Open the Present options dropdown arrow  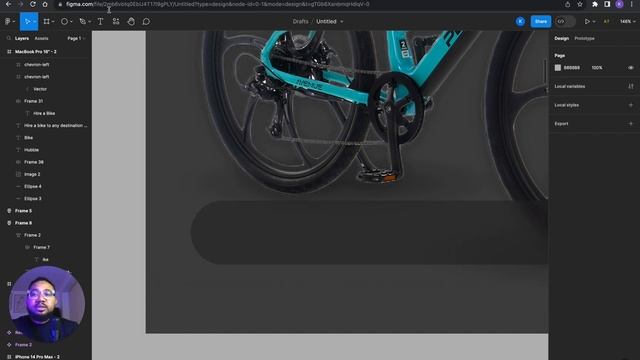click(x=594, y=22)
